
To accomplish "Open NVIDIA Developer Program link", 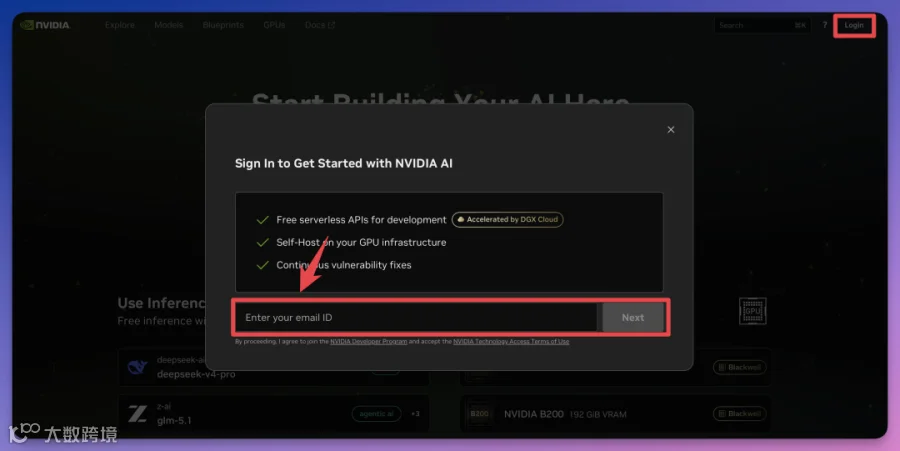I will tap(368, 341).
